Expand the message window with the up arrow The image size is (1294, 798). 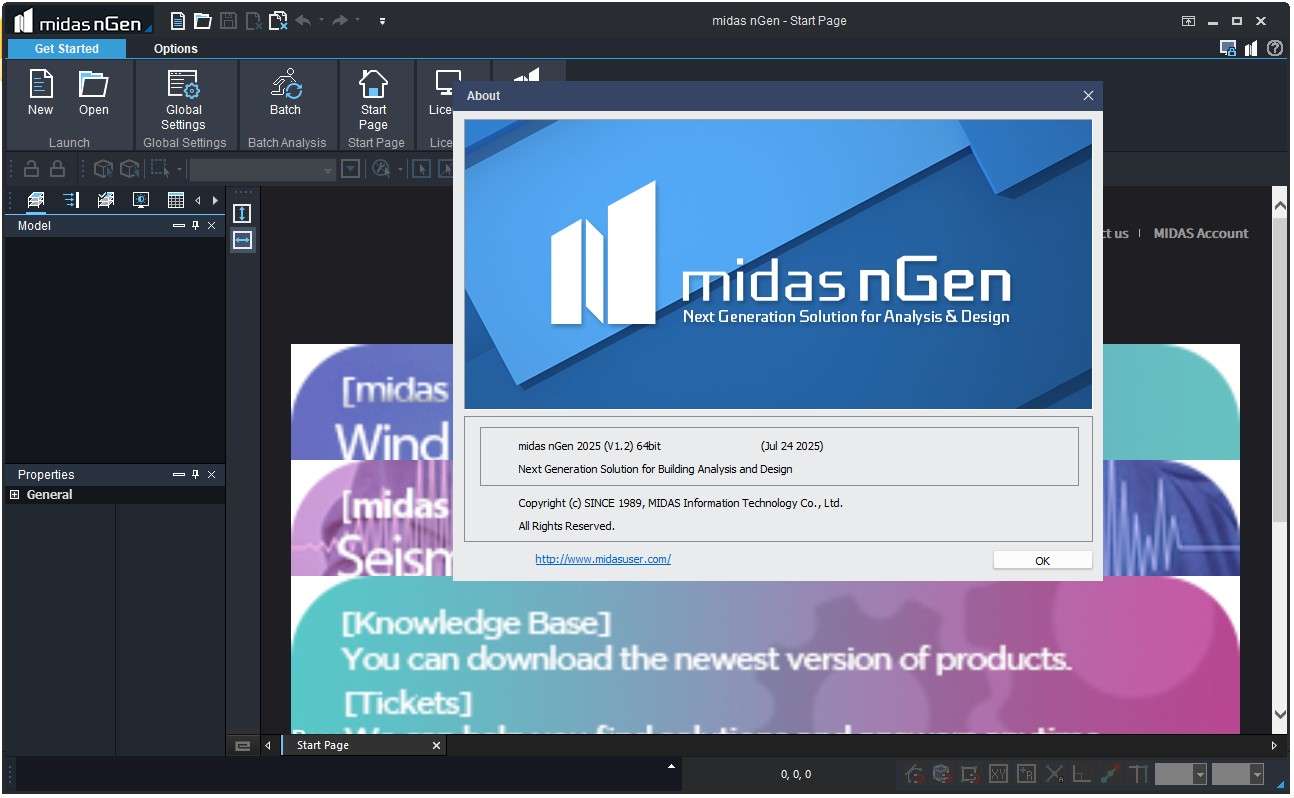672,766
